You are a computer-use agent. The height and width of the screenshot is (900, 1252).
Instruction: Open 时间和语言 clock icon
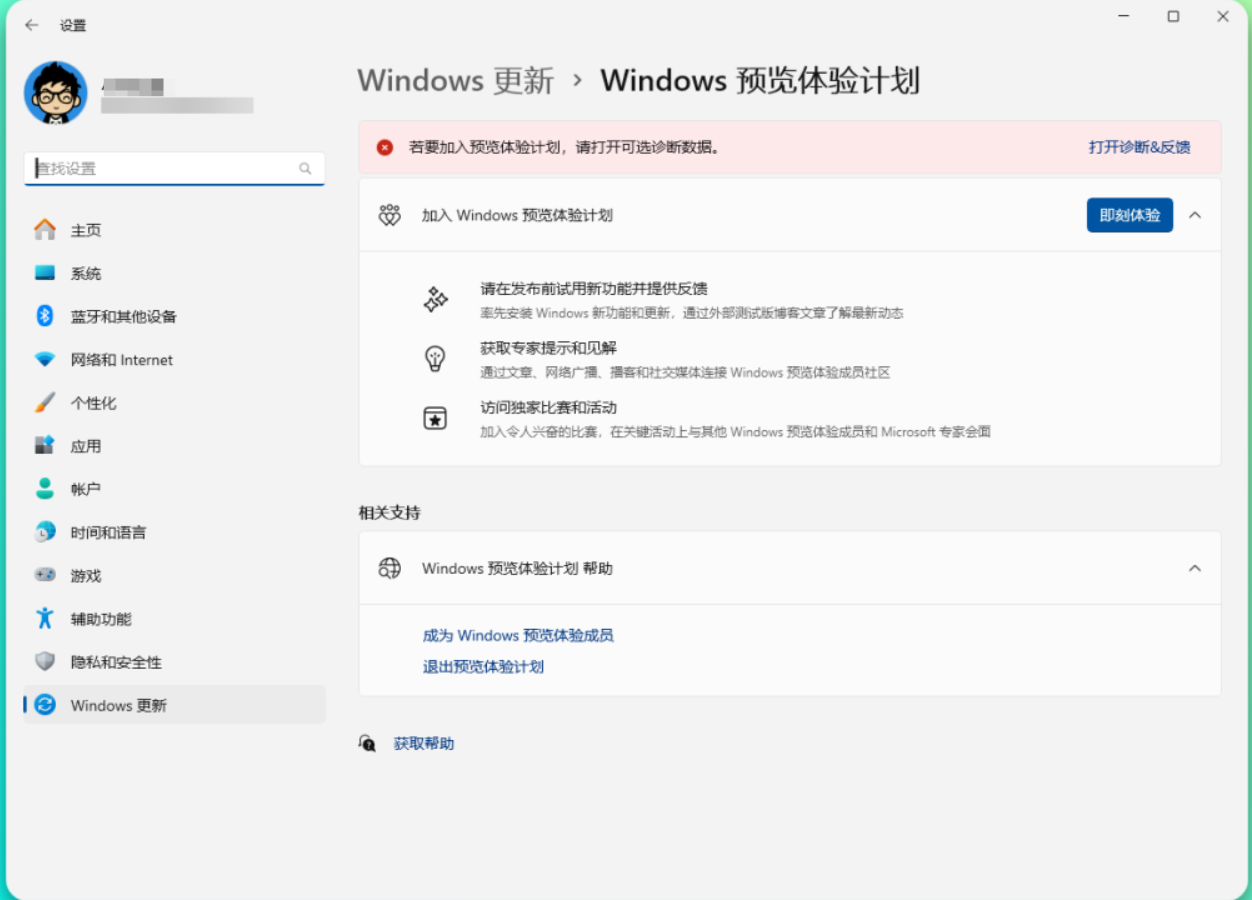coord(45,532)
